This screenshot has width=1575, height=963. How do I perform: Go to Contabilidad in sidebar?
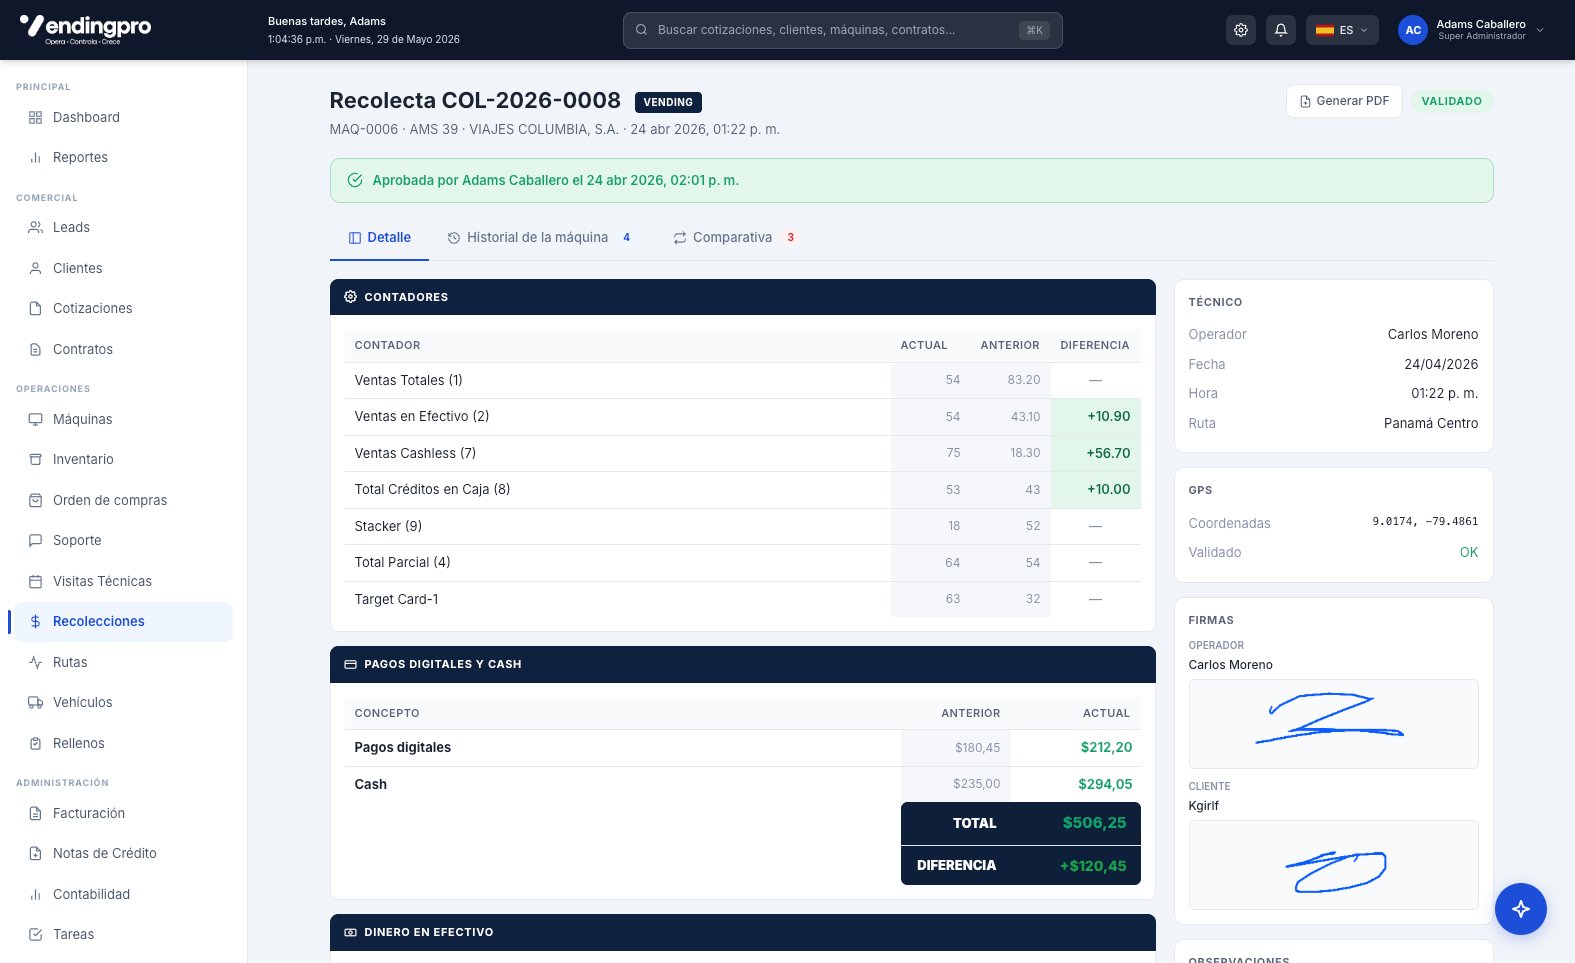click(121, 894)
